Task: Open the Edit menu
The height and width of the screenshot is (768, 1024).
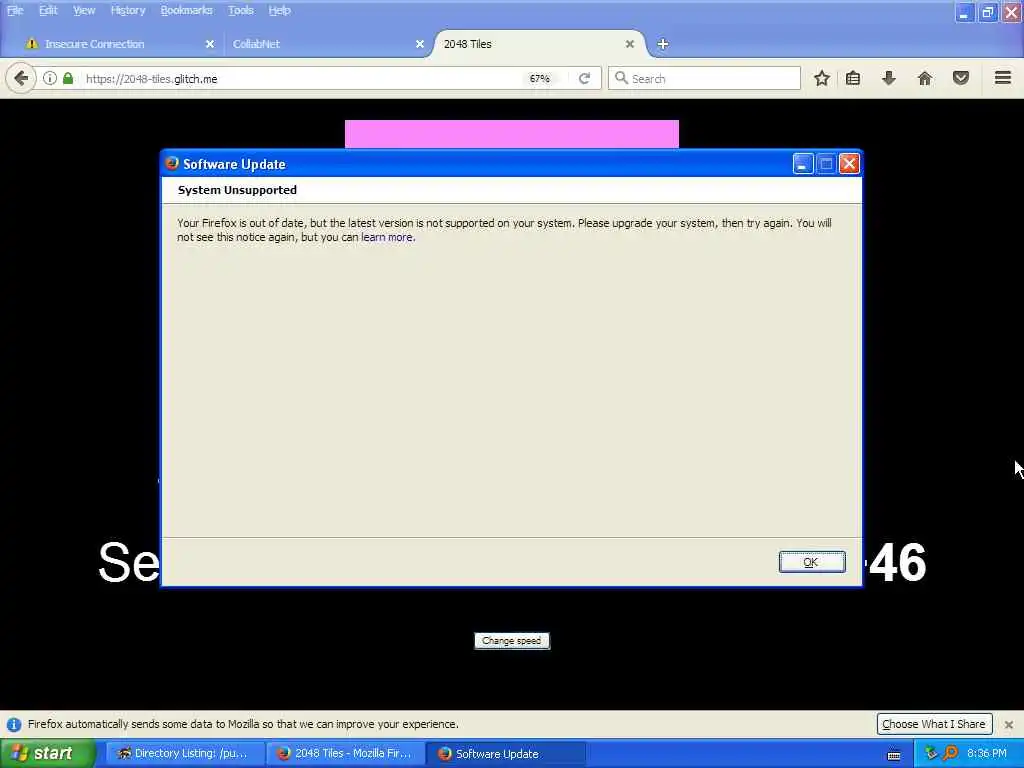Action: [48, 10]
